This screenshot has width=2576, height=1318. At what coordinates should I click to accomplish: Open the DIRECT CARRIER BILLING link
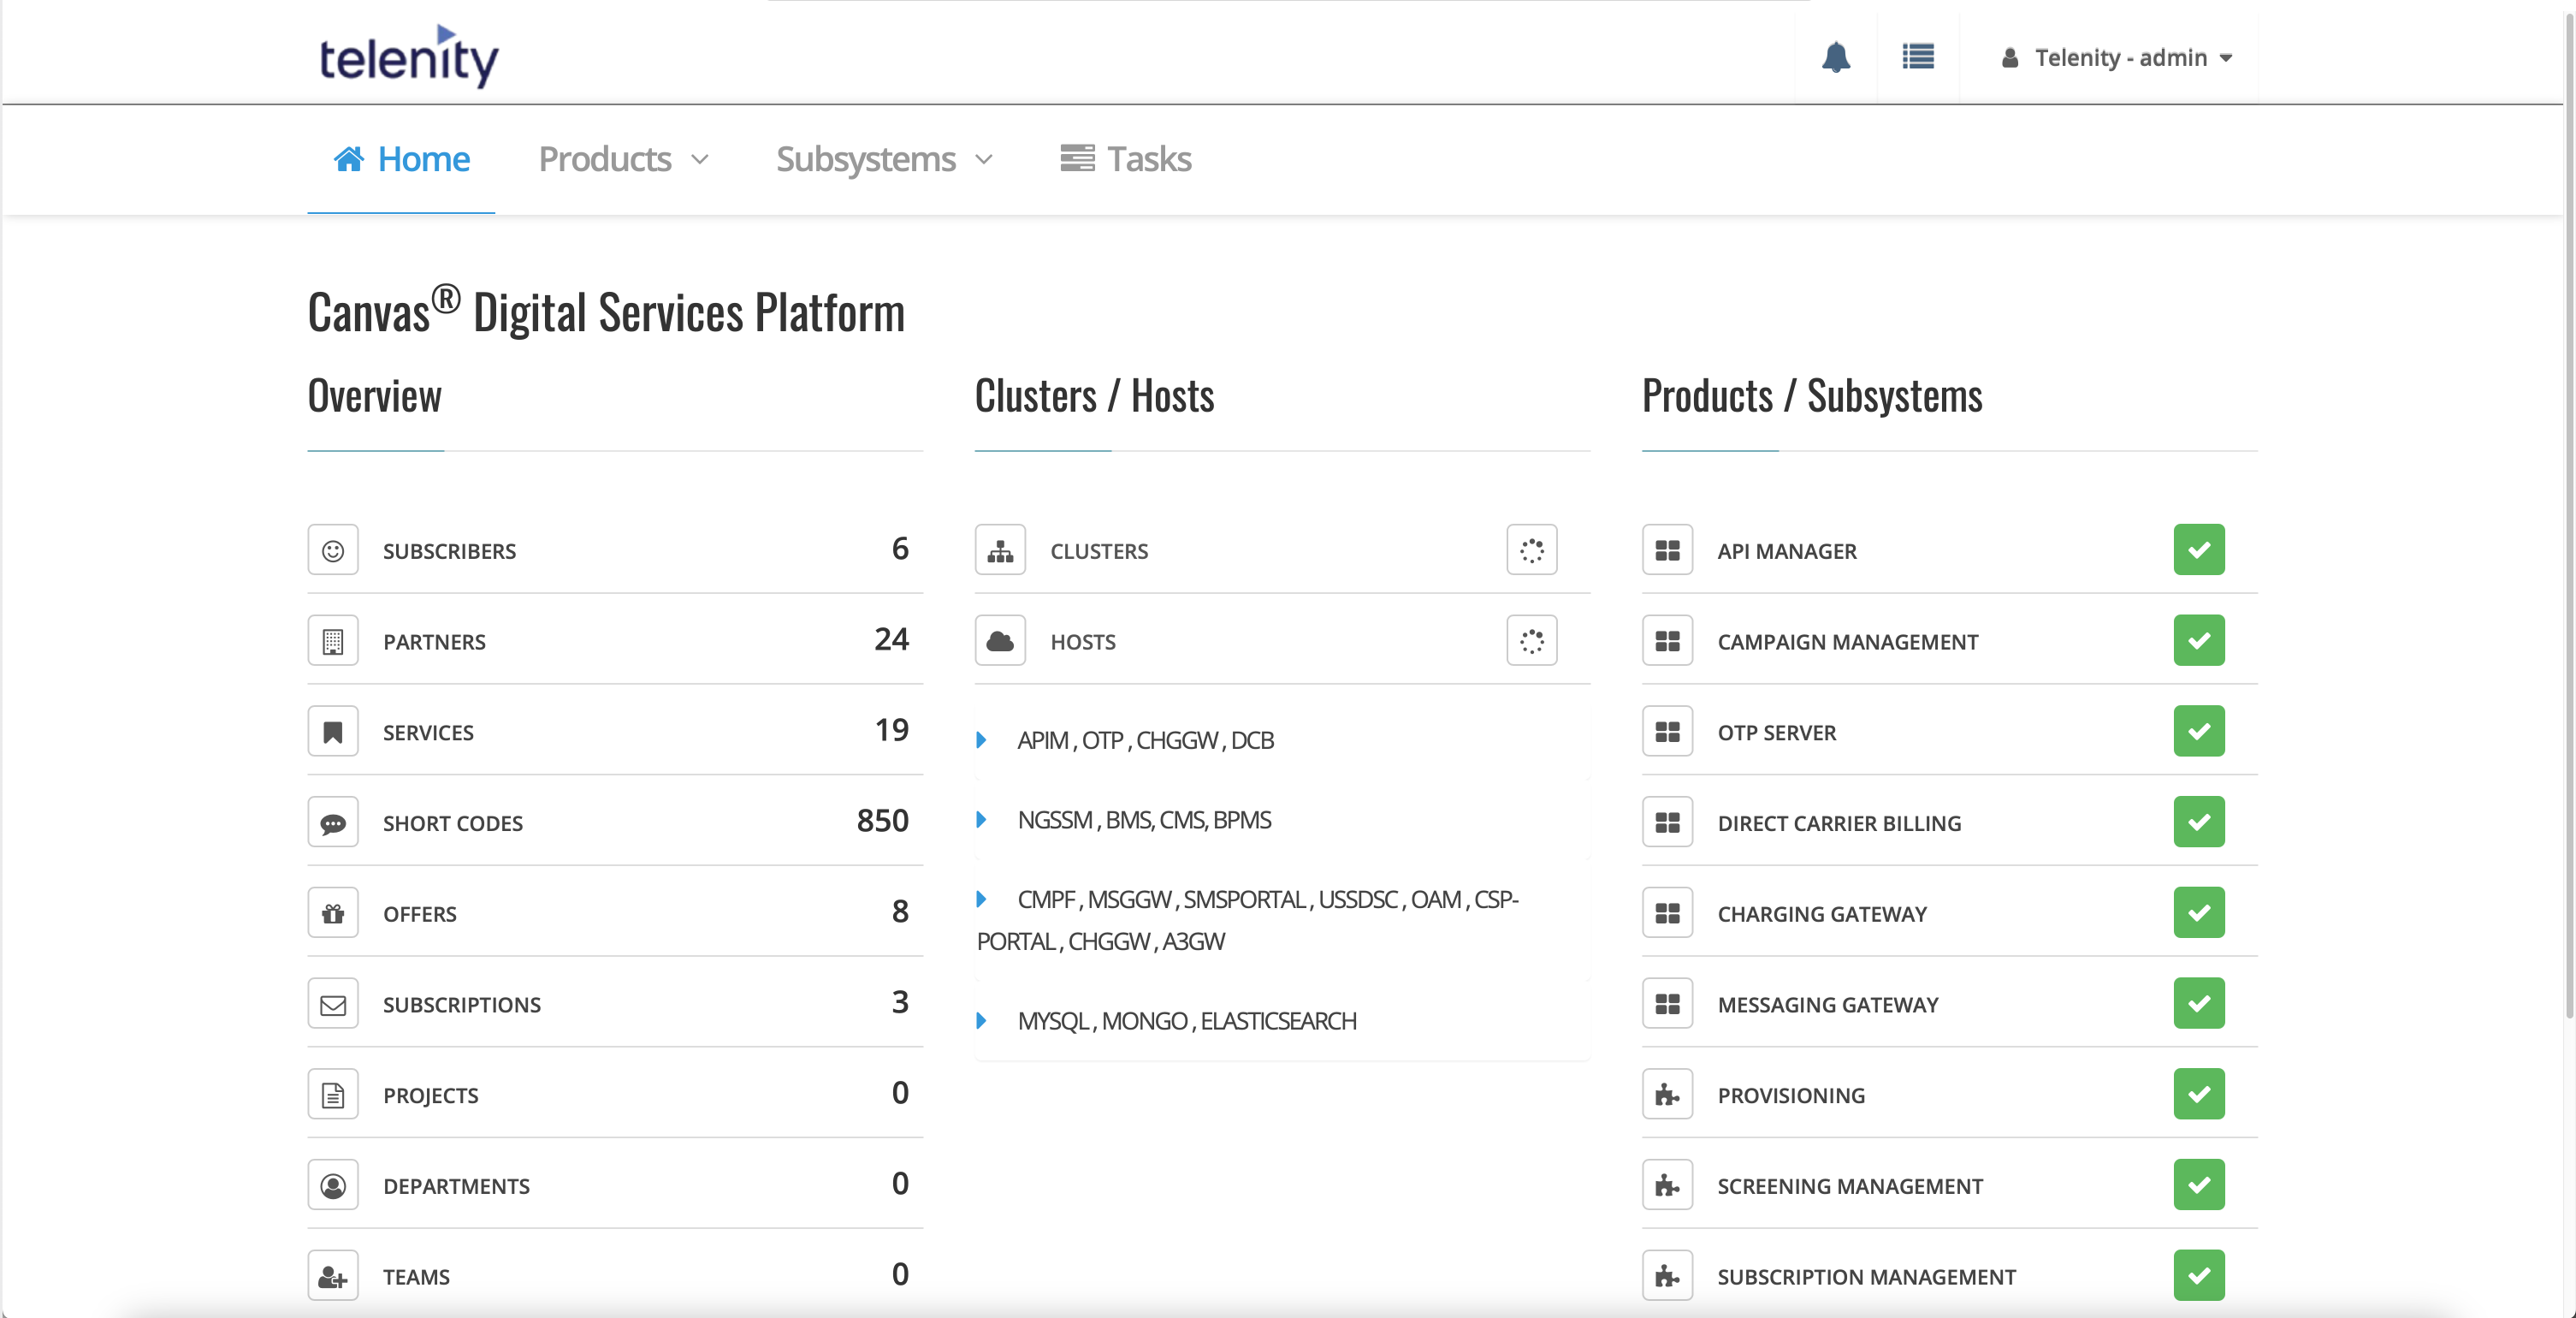1839,823
